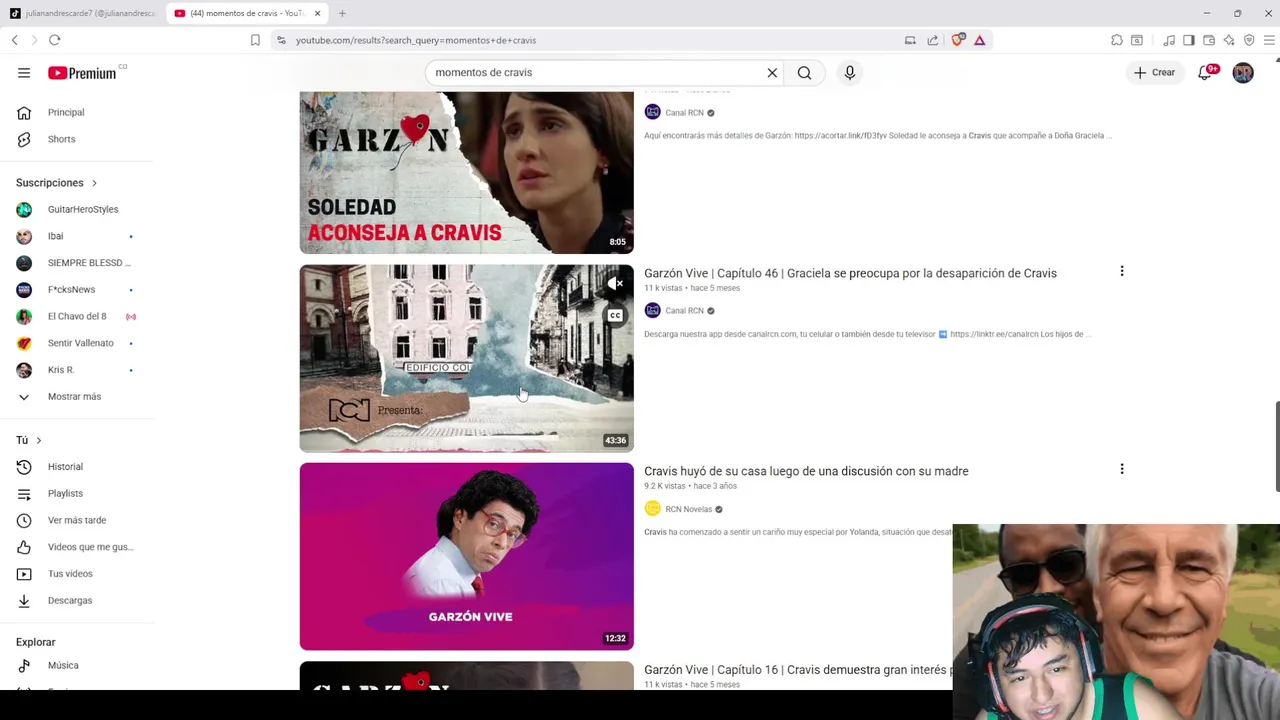Go to YouTube Premium home logo
The width and height of the screenshot is (1280, 720).
point(82,73)
